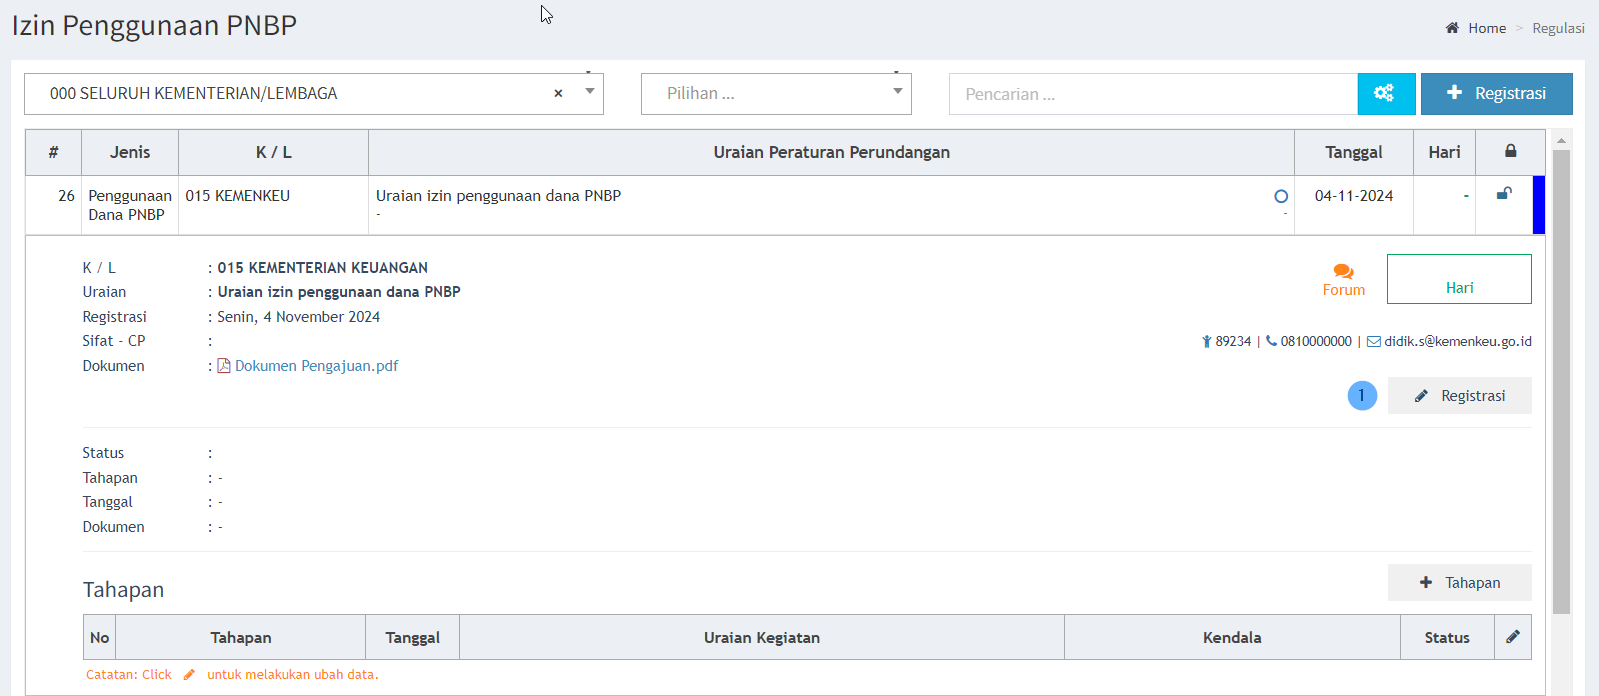Click the blue Registrasi button with plus
This screenshot has height=696, width=1599.
tap(1496, 93)
